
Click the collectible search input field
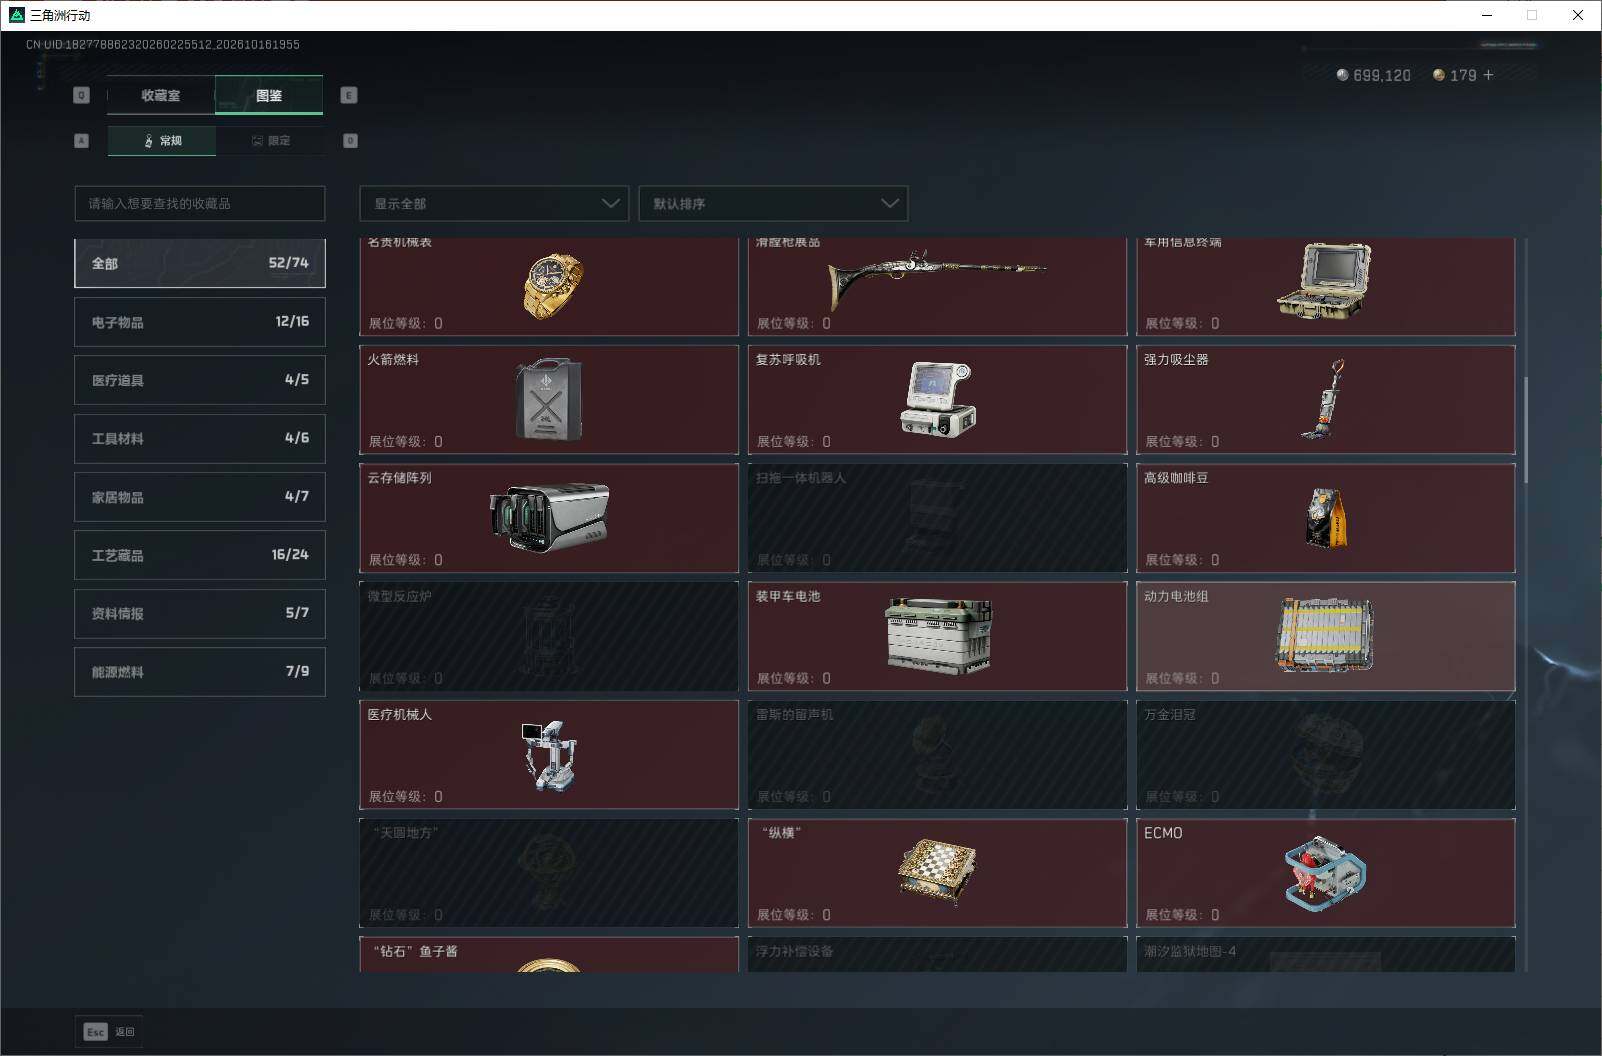pyautogui.click(x=200, y=203)
